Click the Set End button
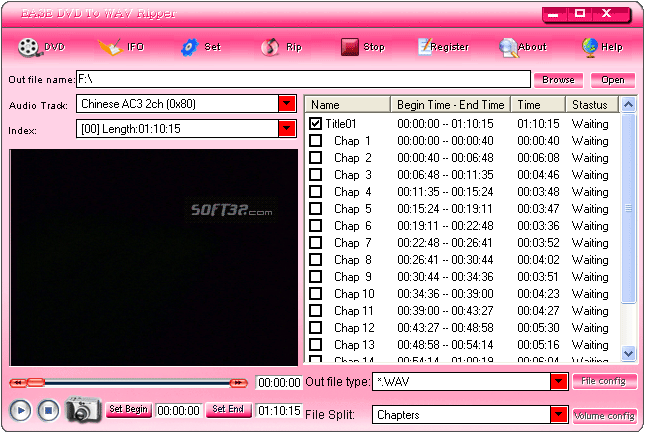Viewport: 646px width, 433px height. click(x=228, y=410)
